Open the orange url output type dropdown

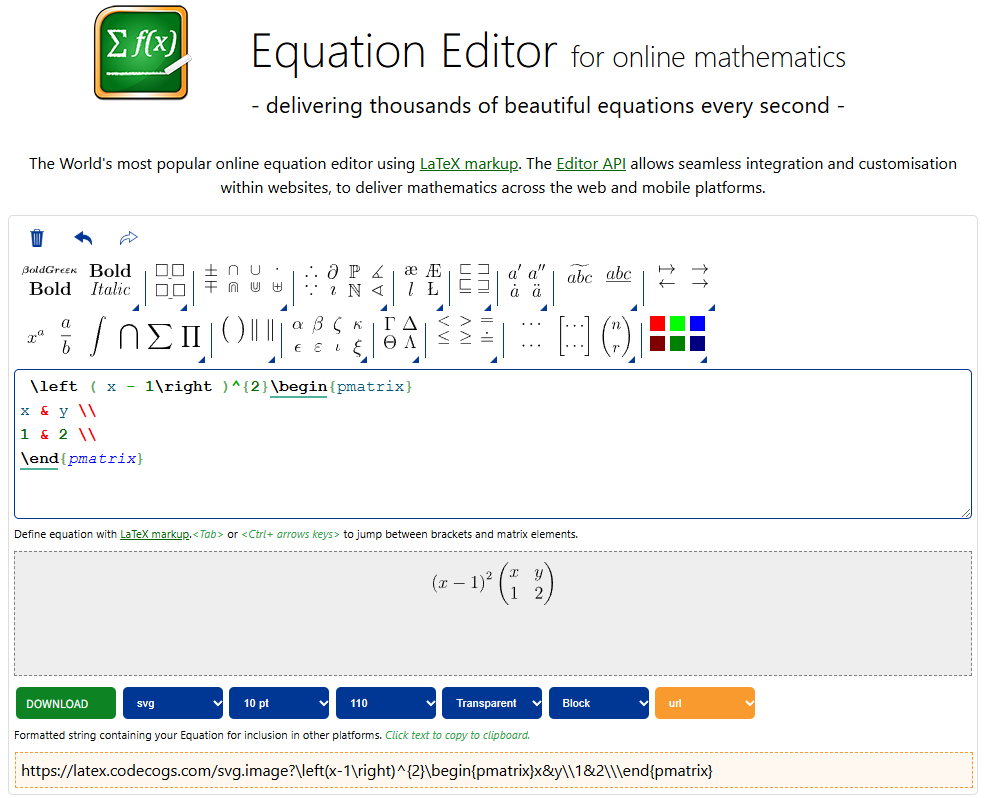point(705,703)
